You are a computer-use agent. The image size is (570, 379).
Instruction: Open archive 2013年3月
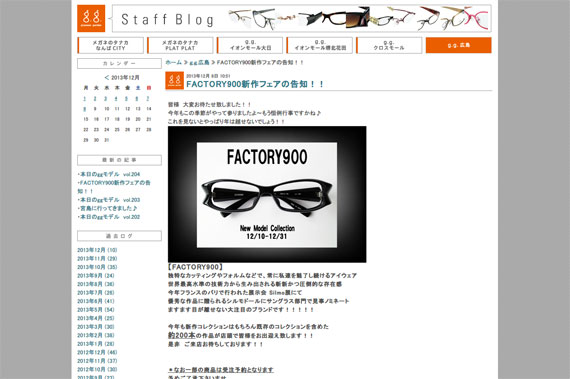pos(96,327)
